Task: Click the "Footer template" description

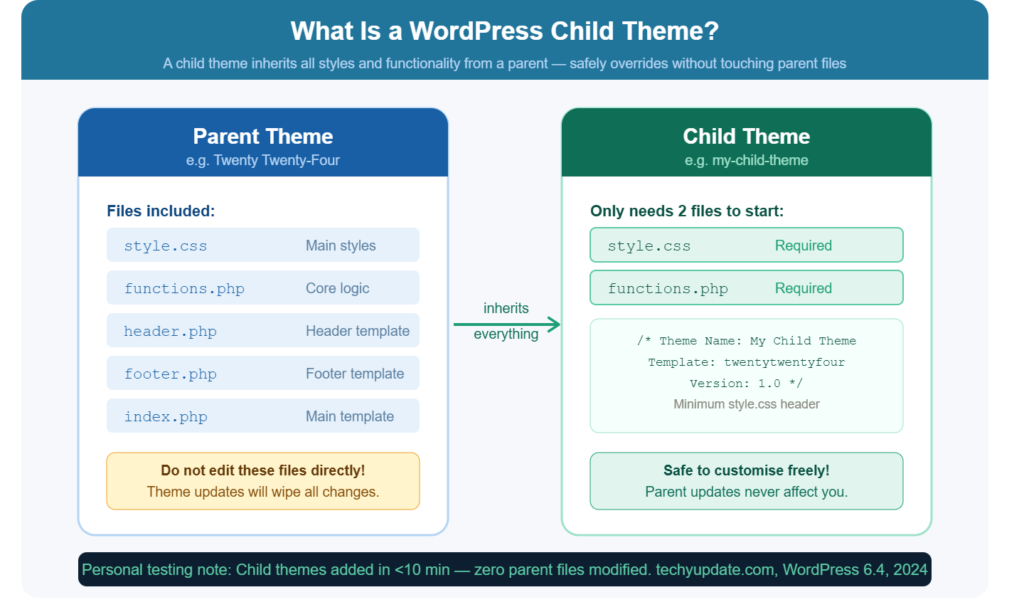Action: tap(355, 374)
